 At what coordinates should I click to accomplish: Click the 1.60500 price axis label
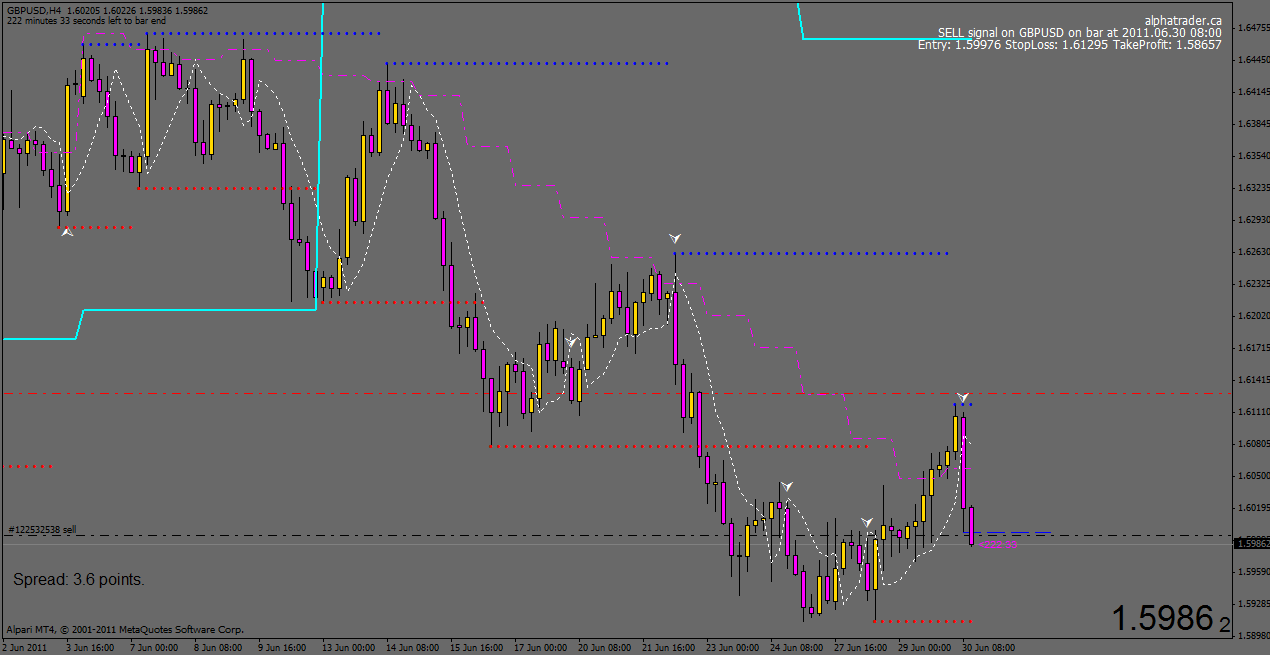coord(1252,475)
